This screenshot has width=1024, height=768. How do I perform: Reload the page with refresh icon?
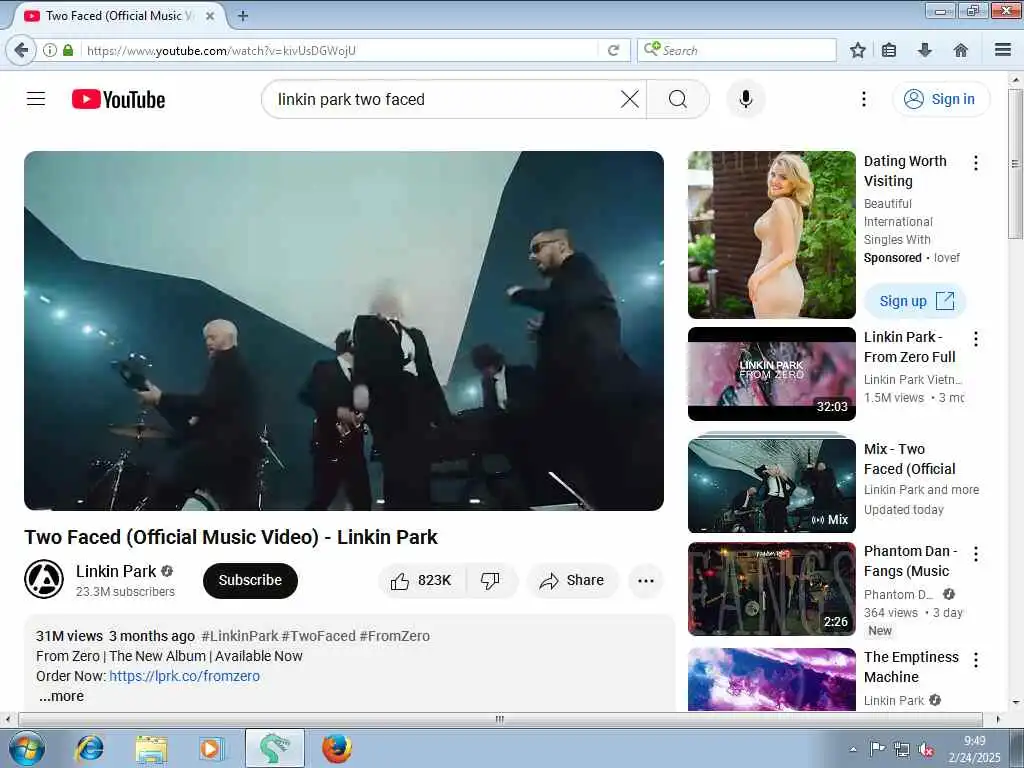coord(613,50)
